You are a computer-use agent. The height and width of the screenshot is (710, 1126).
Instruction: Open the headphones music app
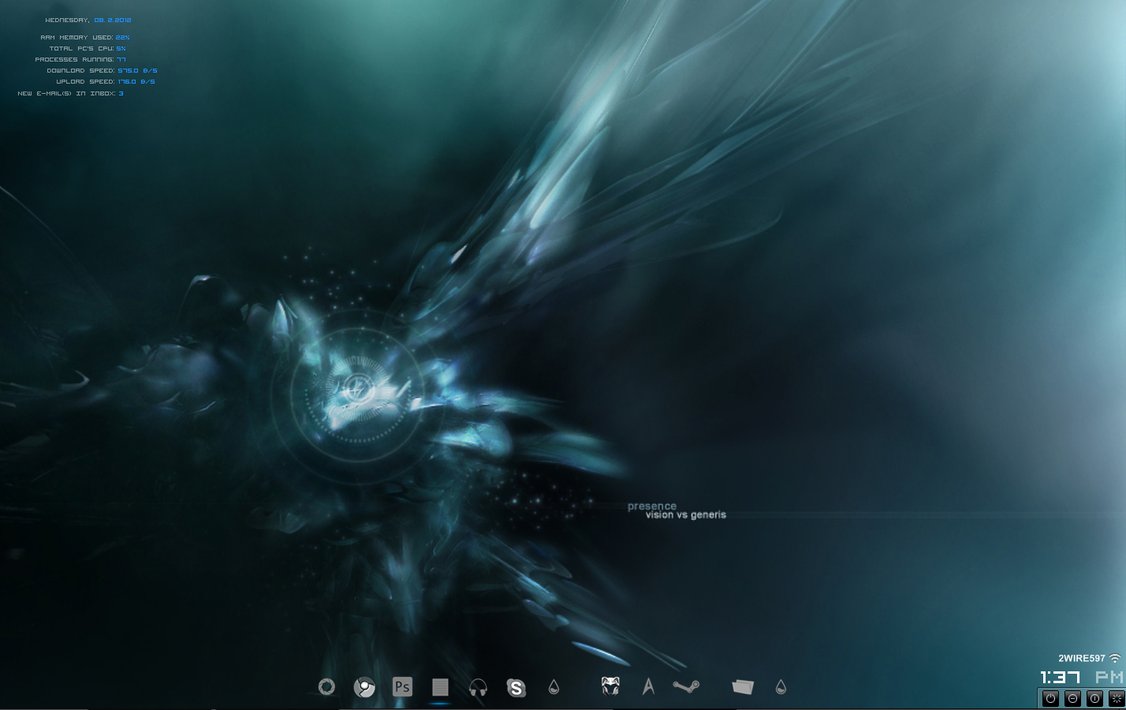tap(478, 687)
